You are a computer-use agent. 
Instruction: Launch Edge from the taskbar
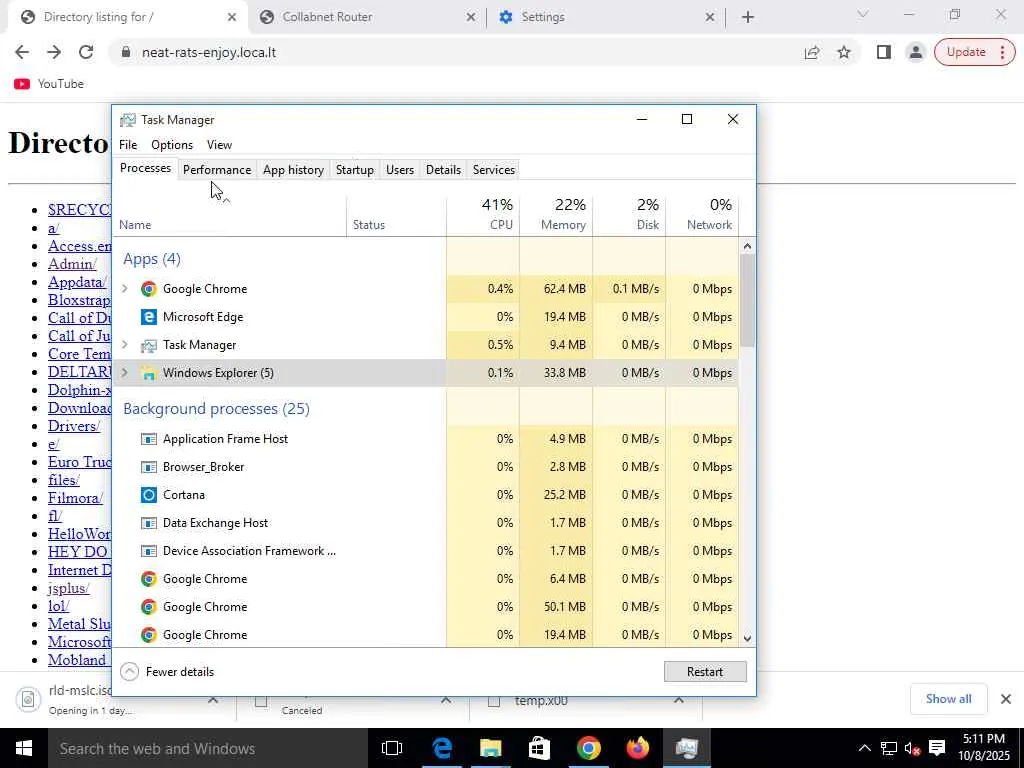442,748
